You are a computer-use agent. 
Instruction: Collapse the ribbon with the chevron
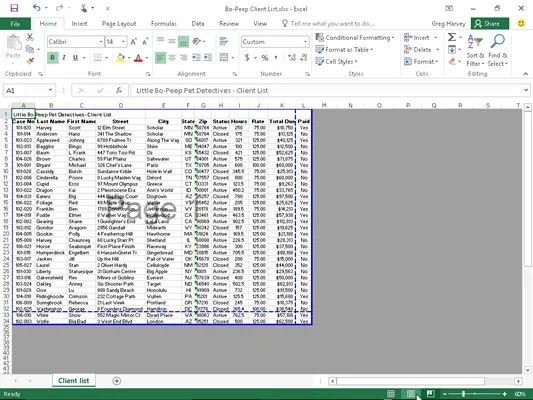click(x=526, y=74)
